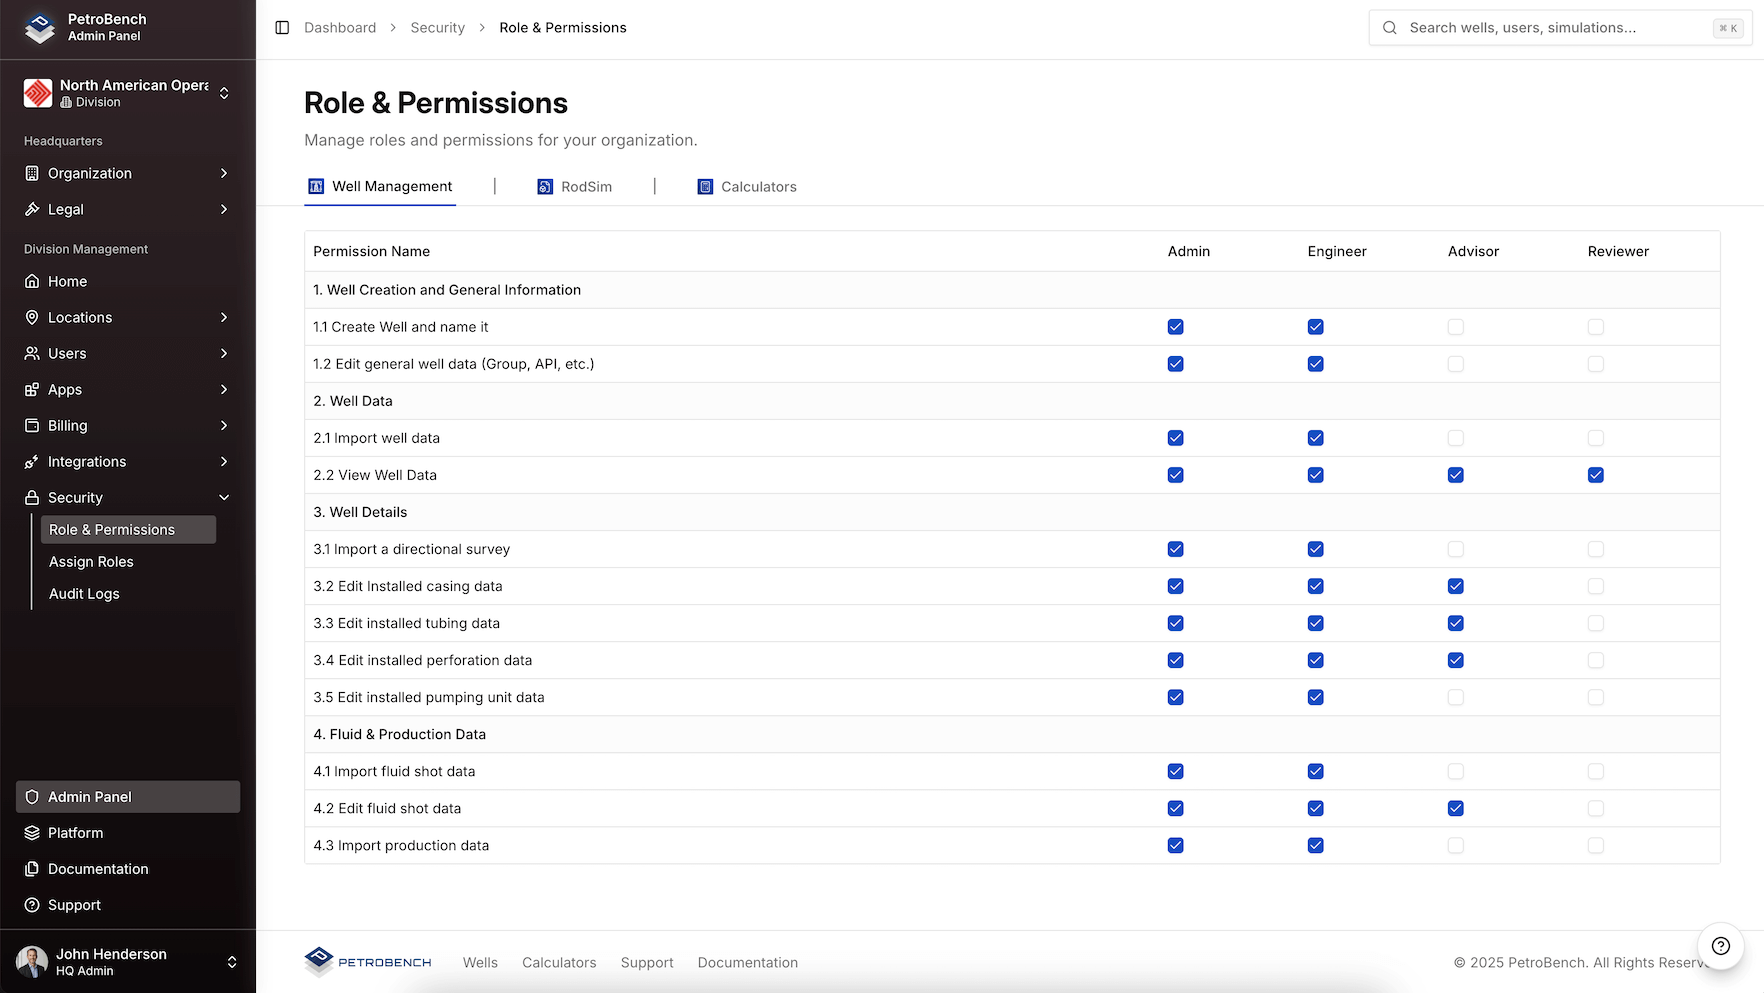Open Assign Roles page
This screenshot has height=993, width=1764.
click(x=91, y=562)
